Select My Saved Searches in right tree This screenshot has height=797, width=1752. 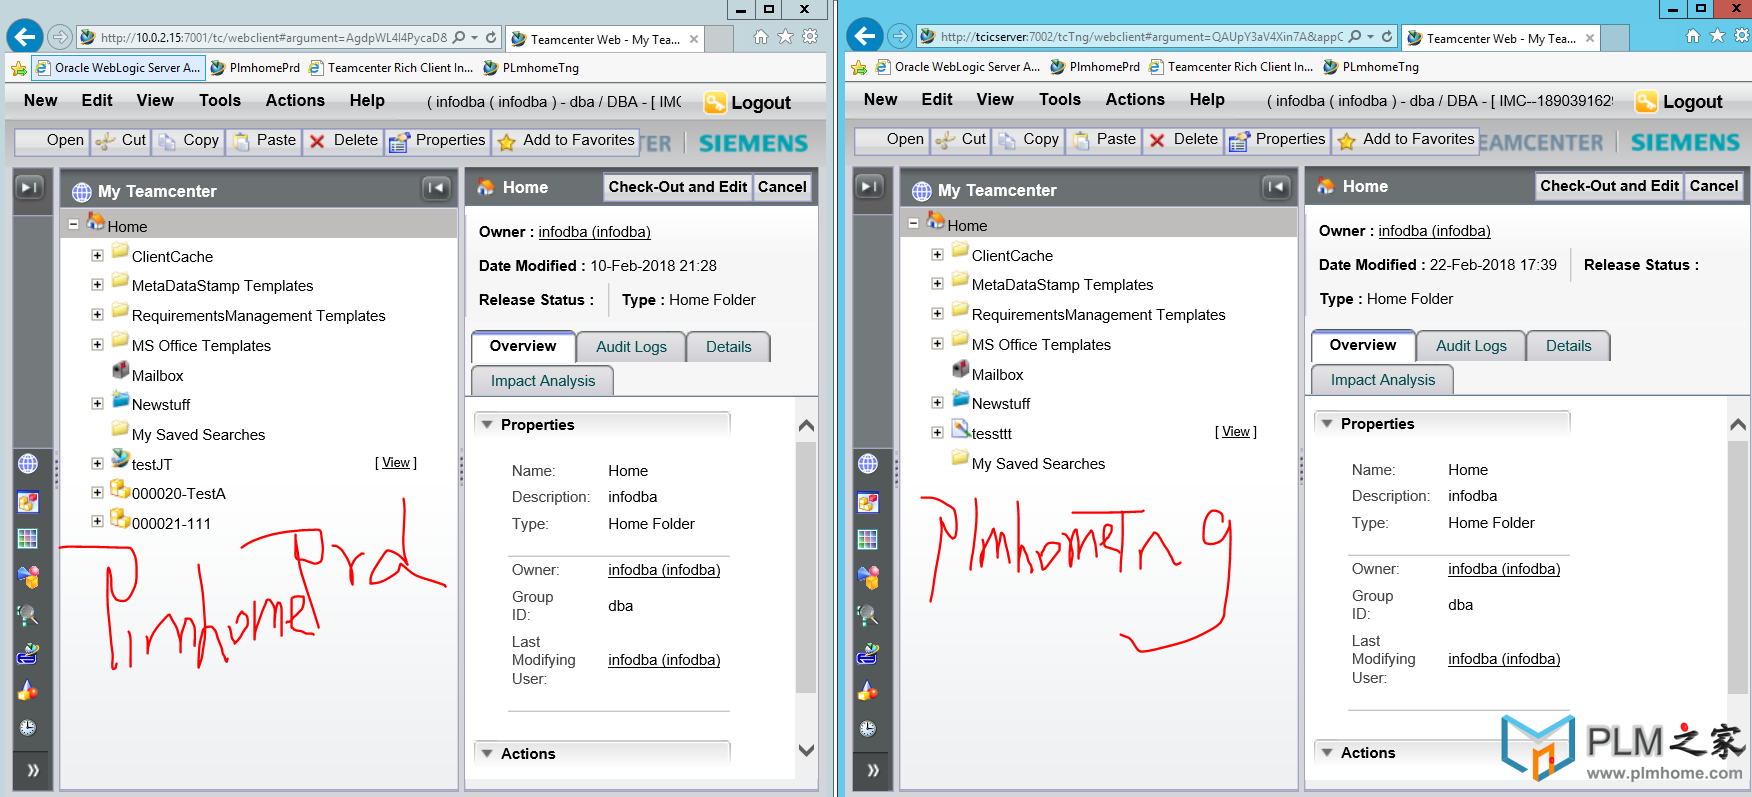pos(1038,464)
